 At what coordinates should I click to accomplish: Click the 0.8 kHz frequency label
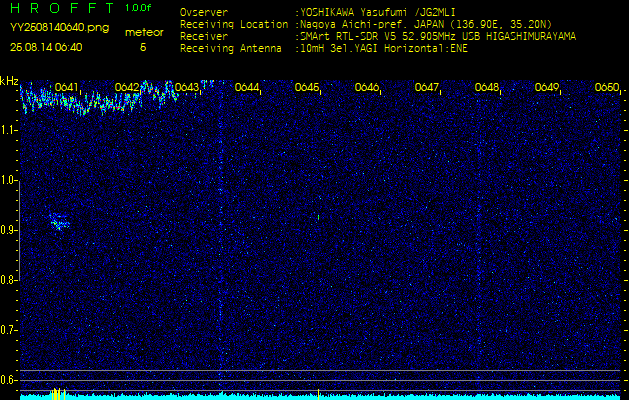tap(9, 280)
